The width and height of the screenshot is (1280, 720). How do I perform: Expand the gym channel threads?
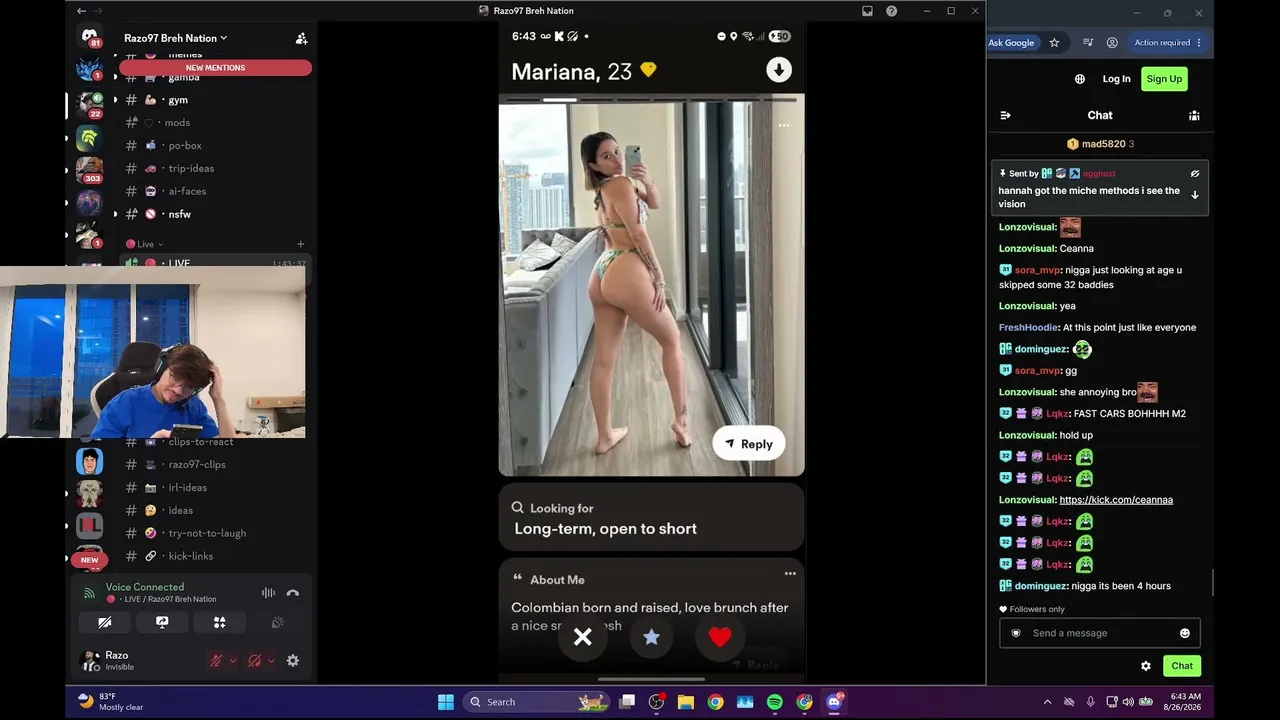(115, 100)
